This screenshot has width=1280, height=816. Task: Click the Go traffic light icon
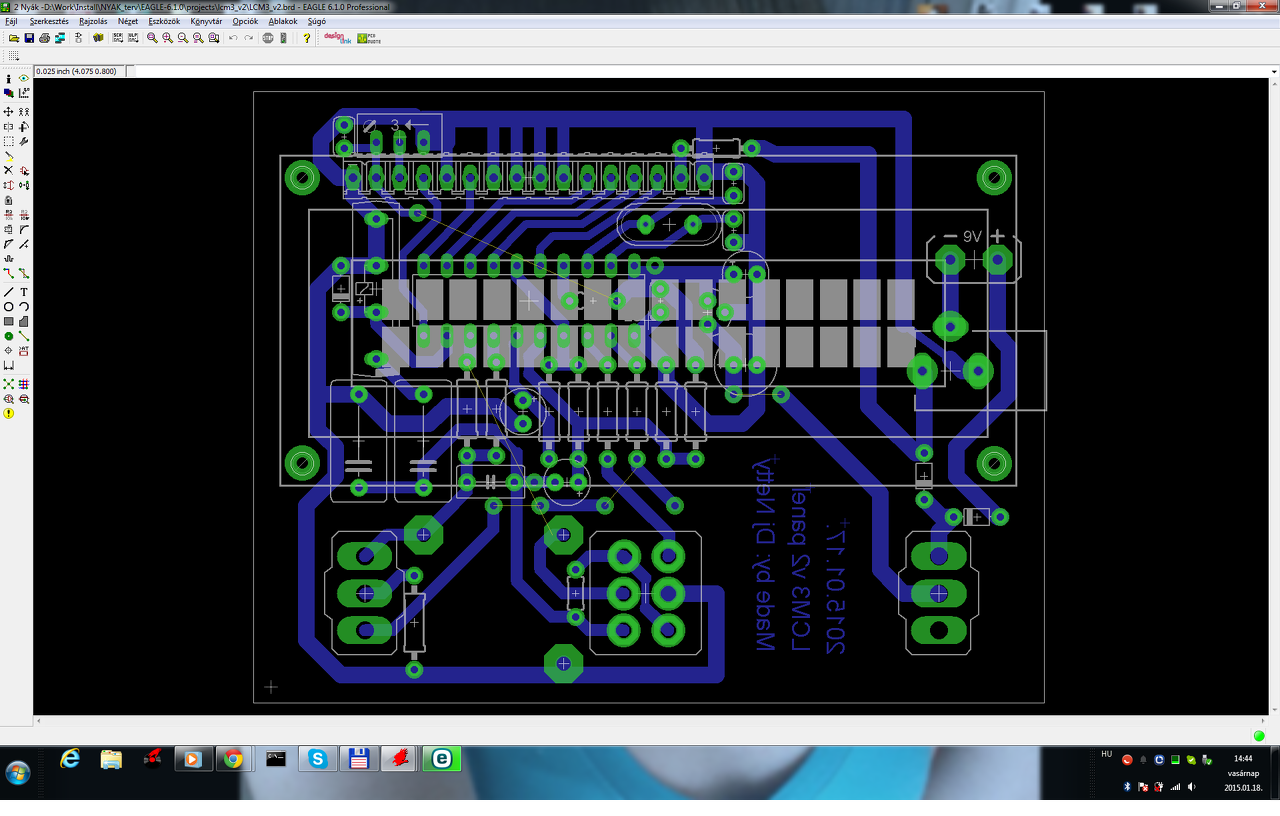pos(283,38)
